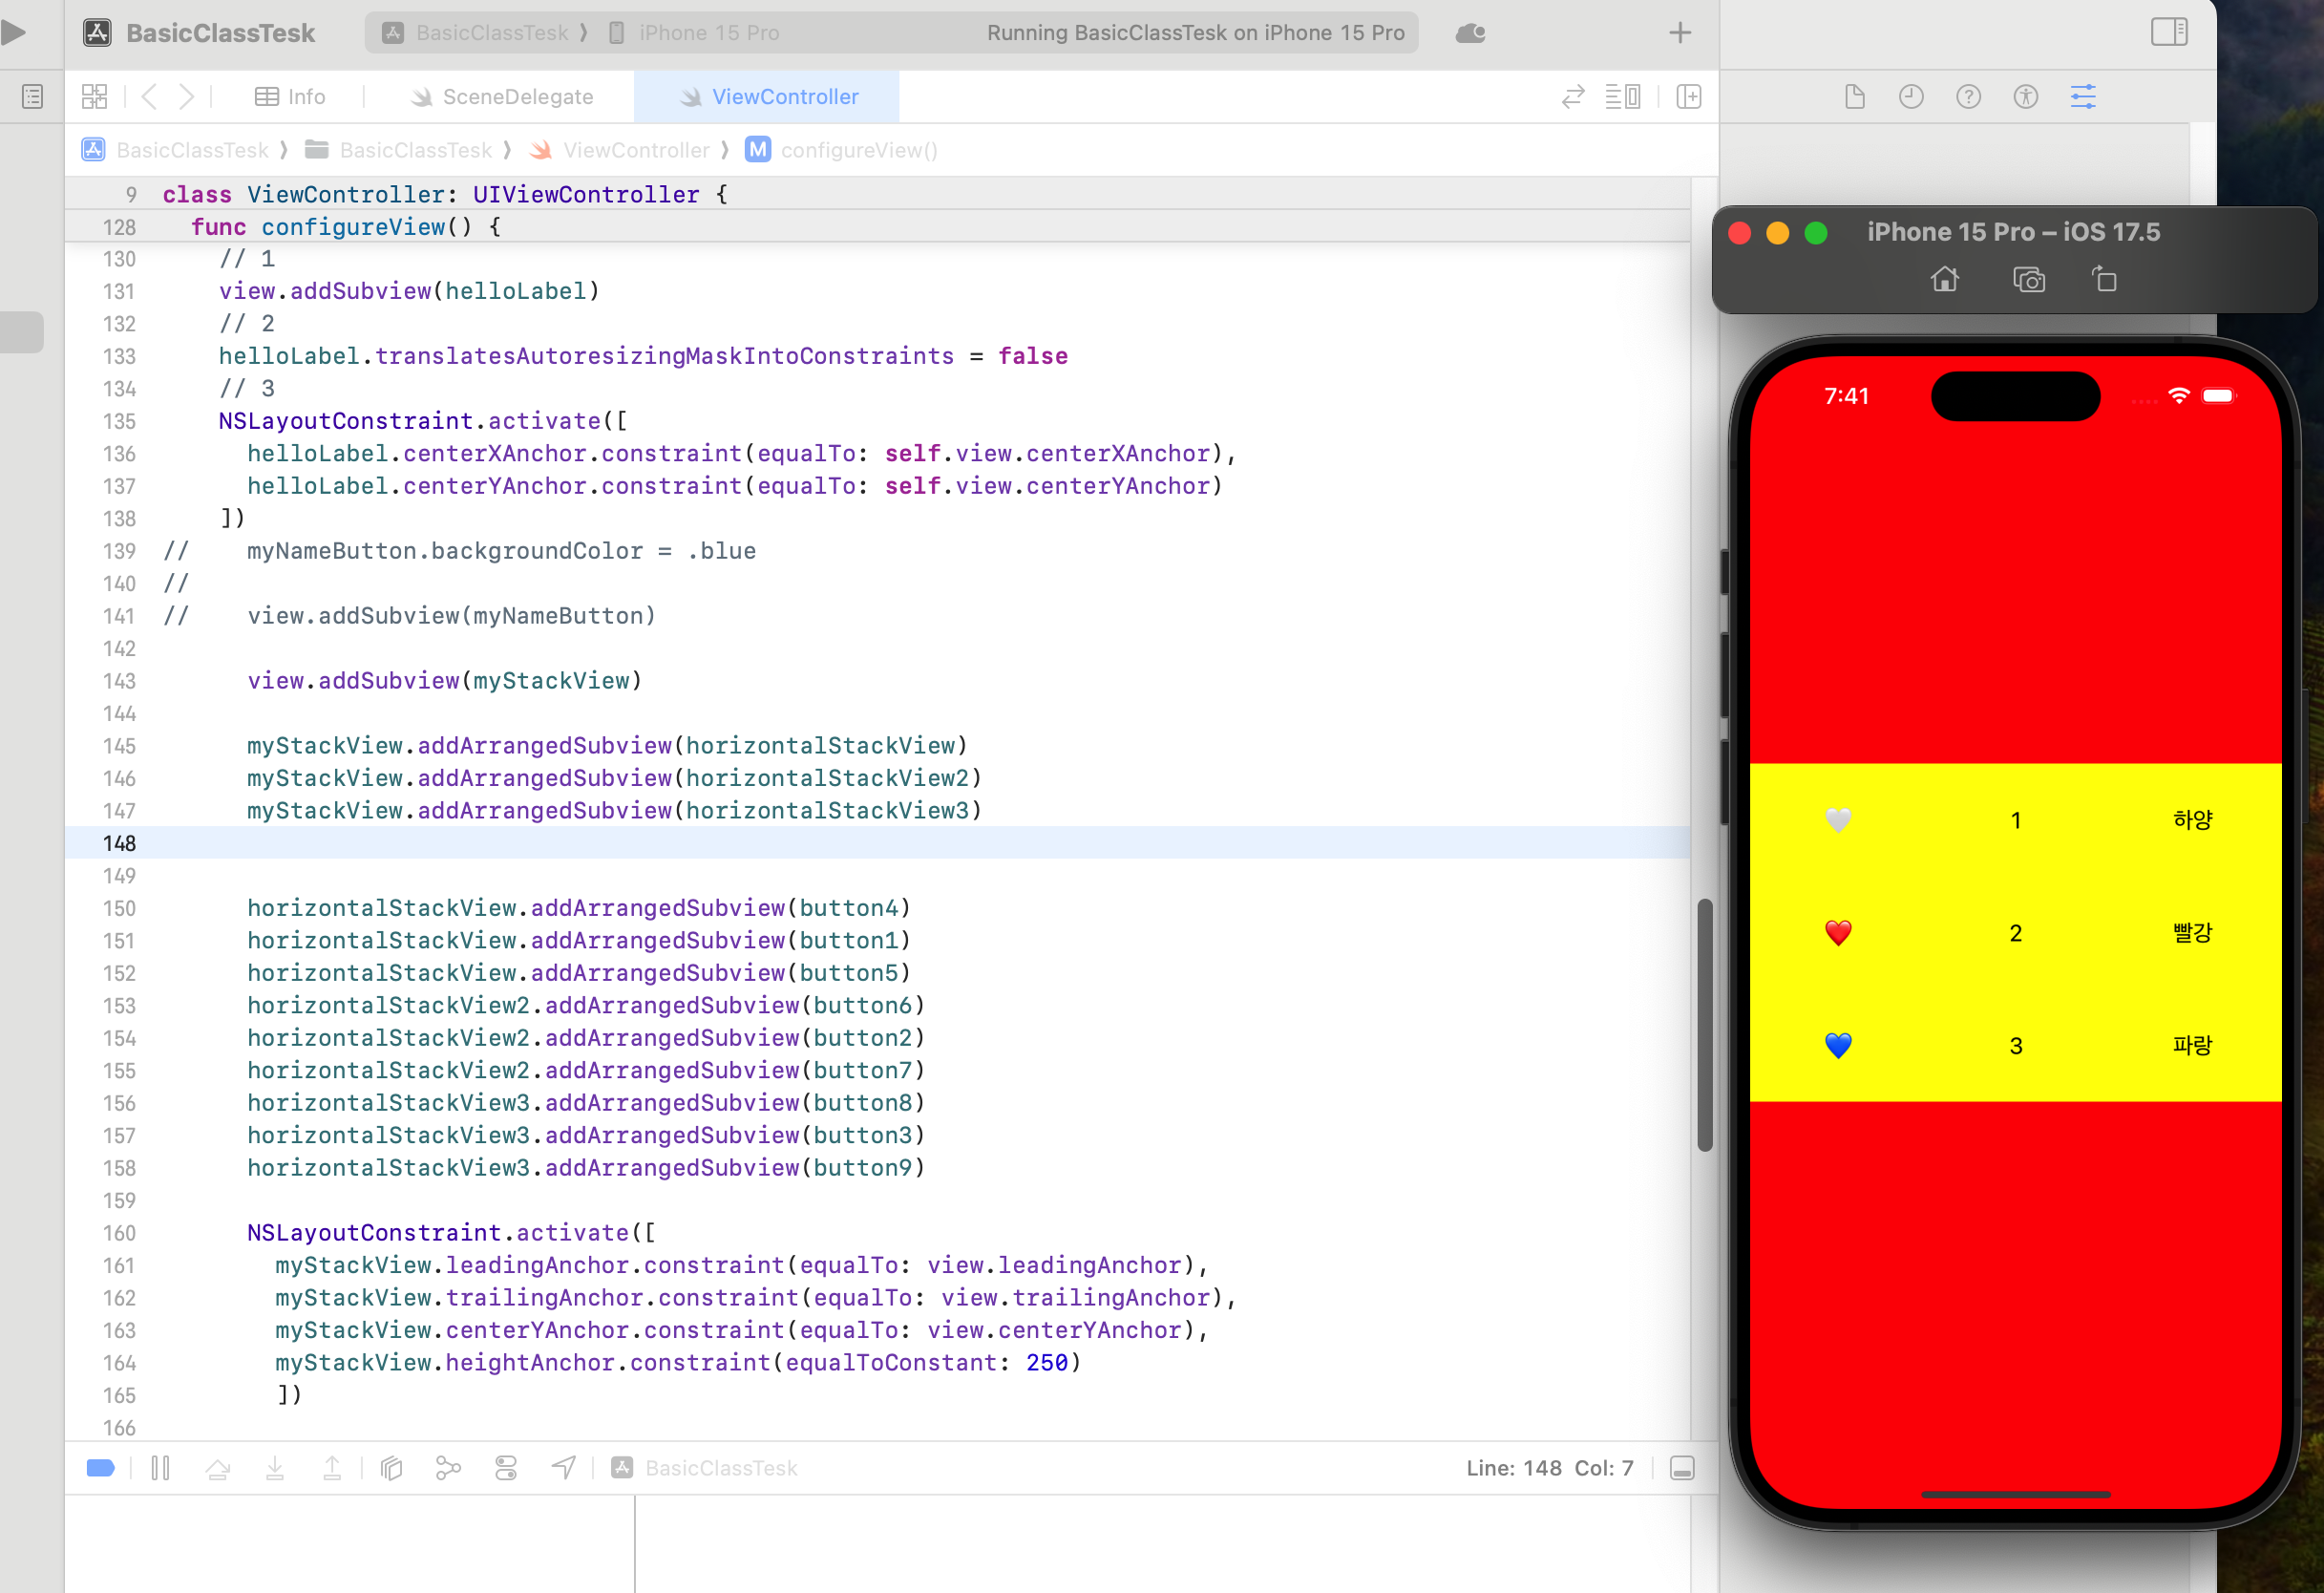Click the cloud status icon in toolbar
Image resolution: width=2324 pixels, height=1593 pixels.
click(x=1470, y=33)
